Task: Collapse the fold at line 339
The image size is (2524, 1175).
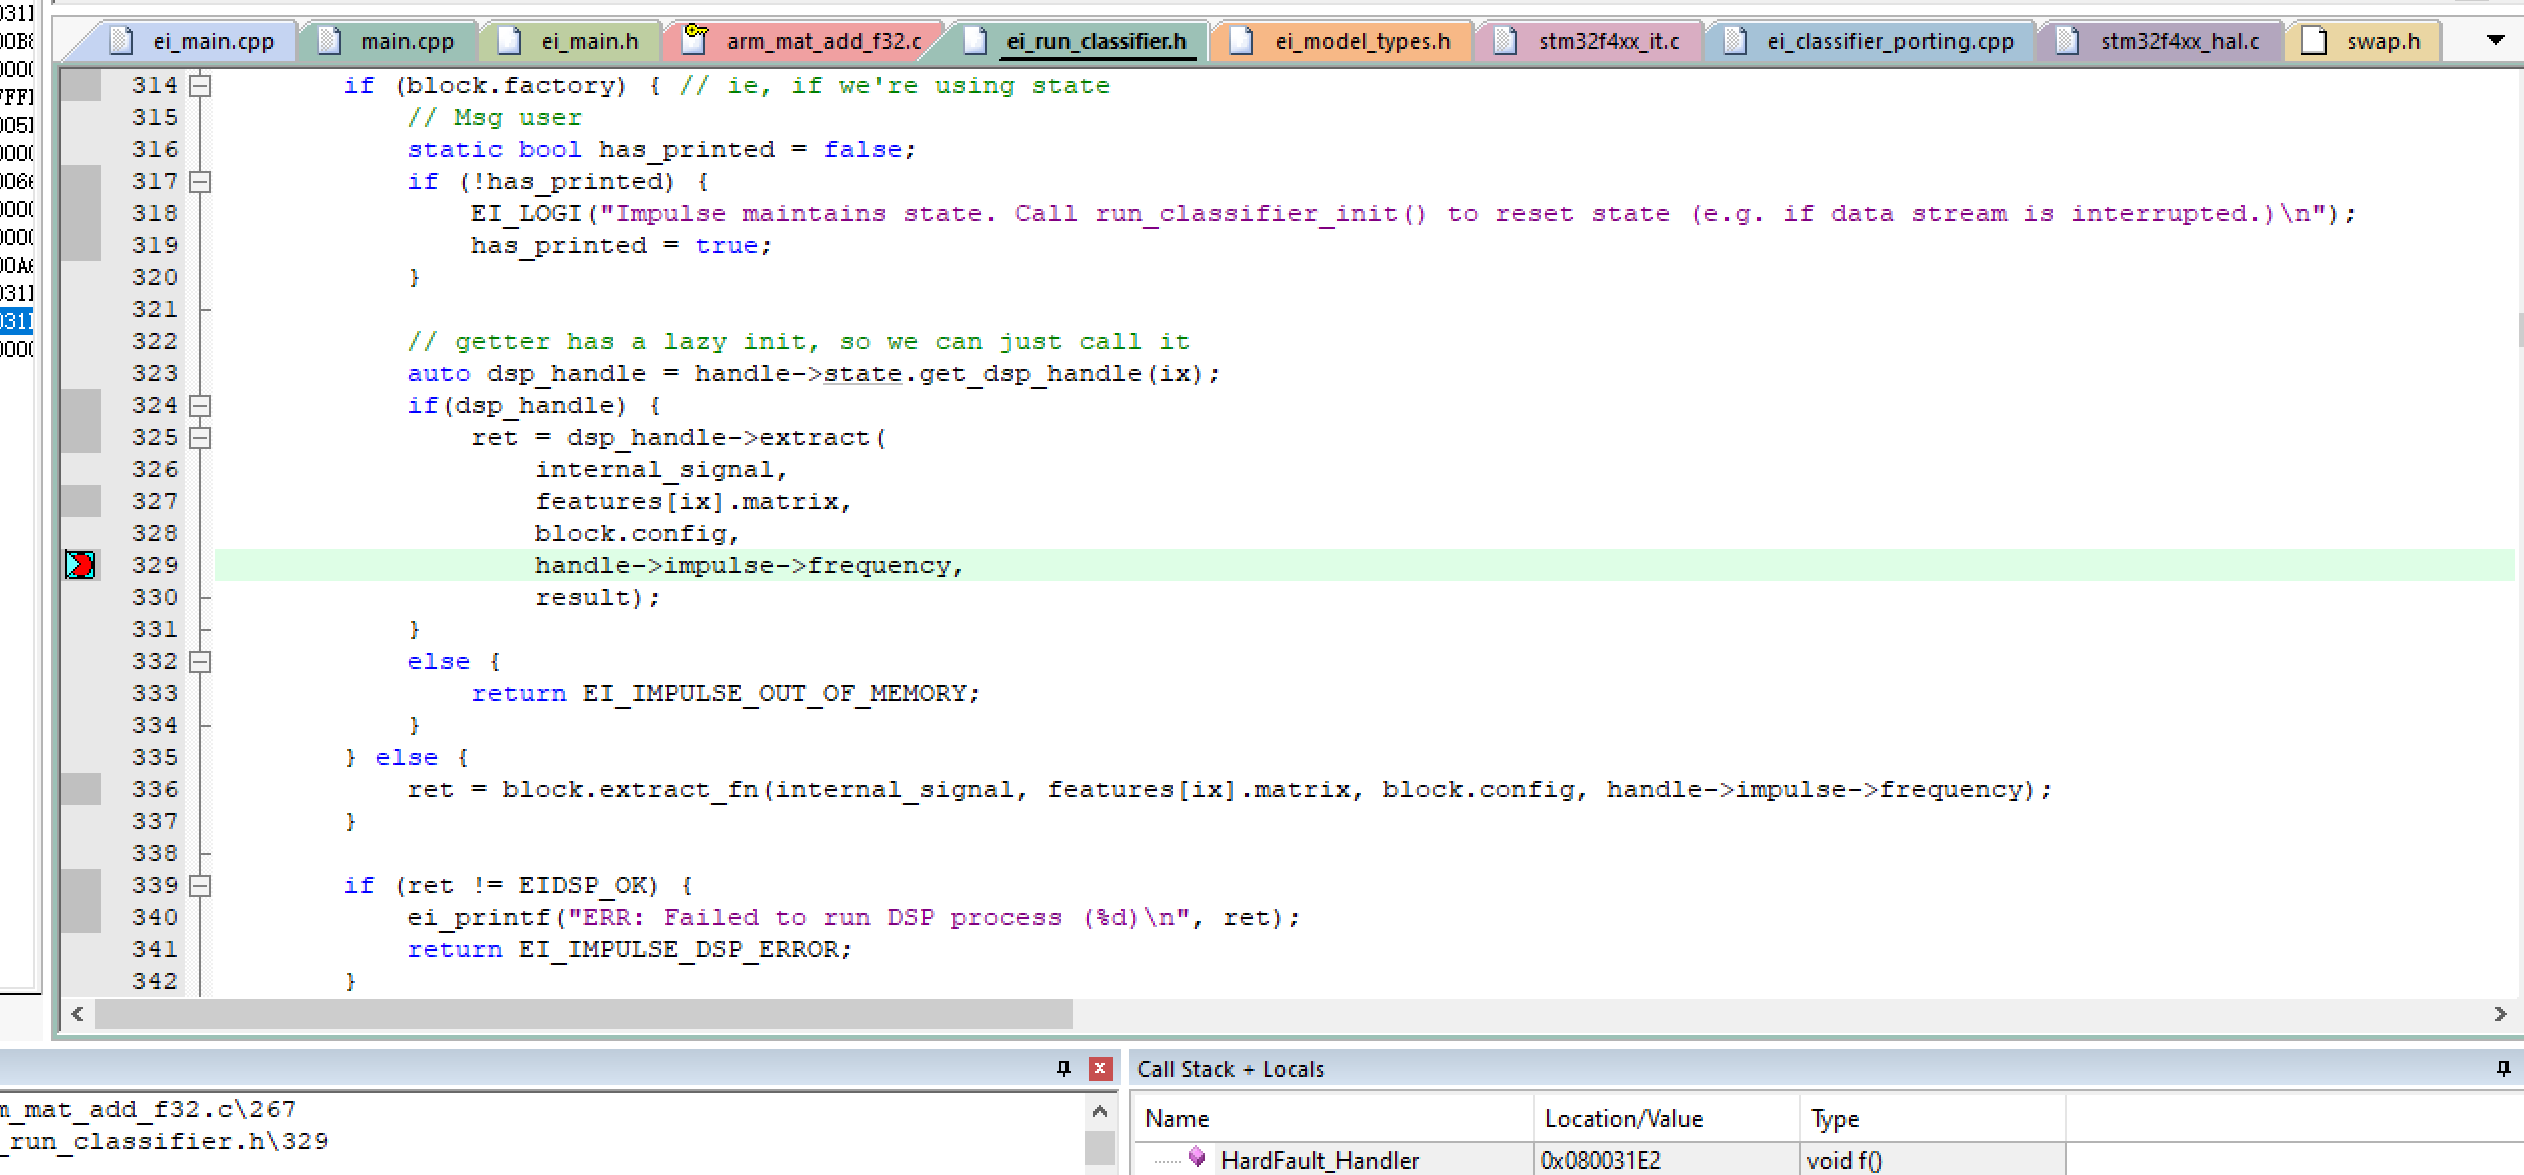Action: (x=201, y=886)
